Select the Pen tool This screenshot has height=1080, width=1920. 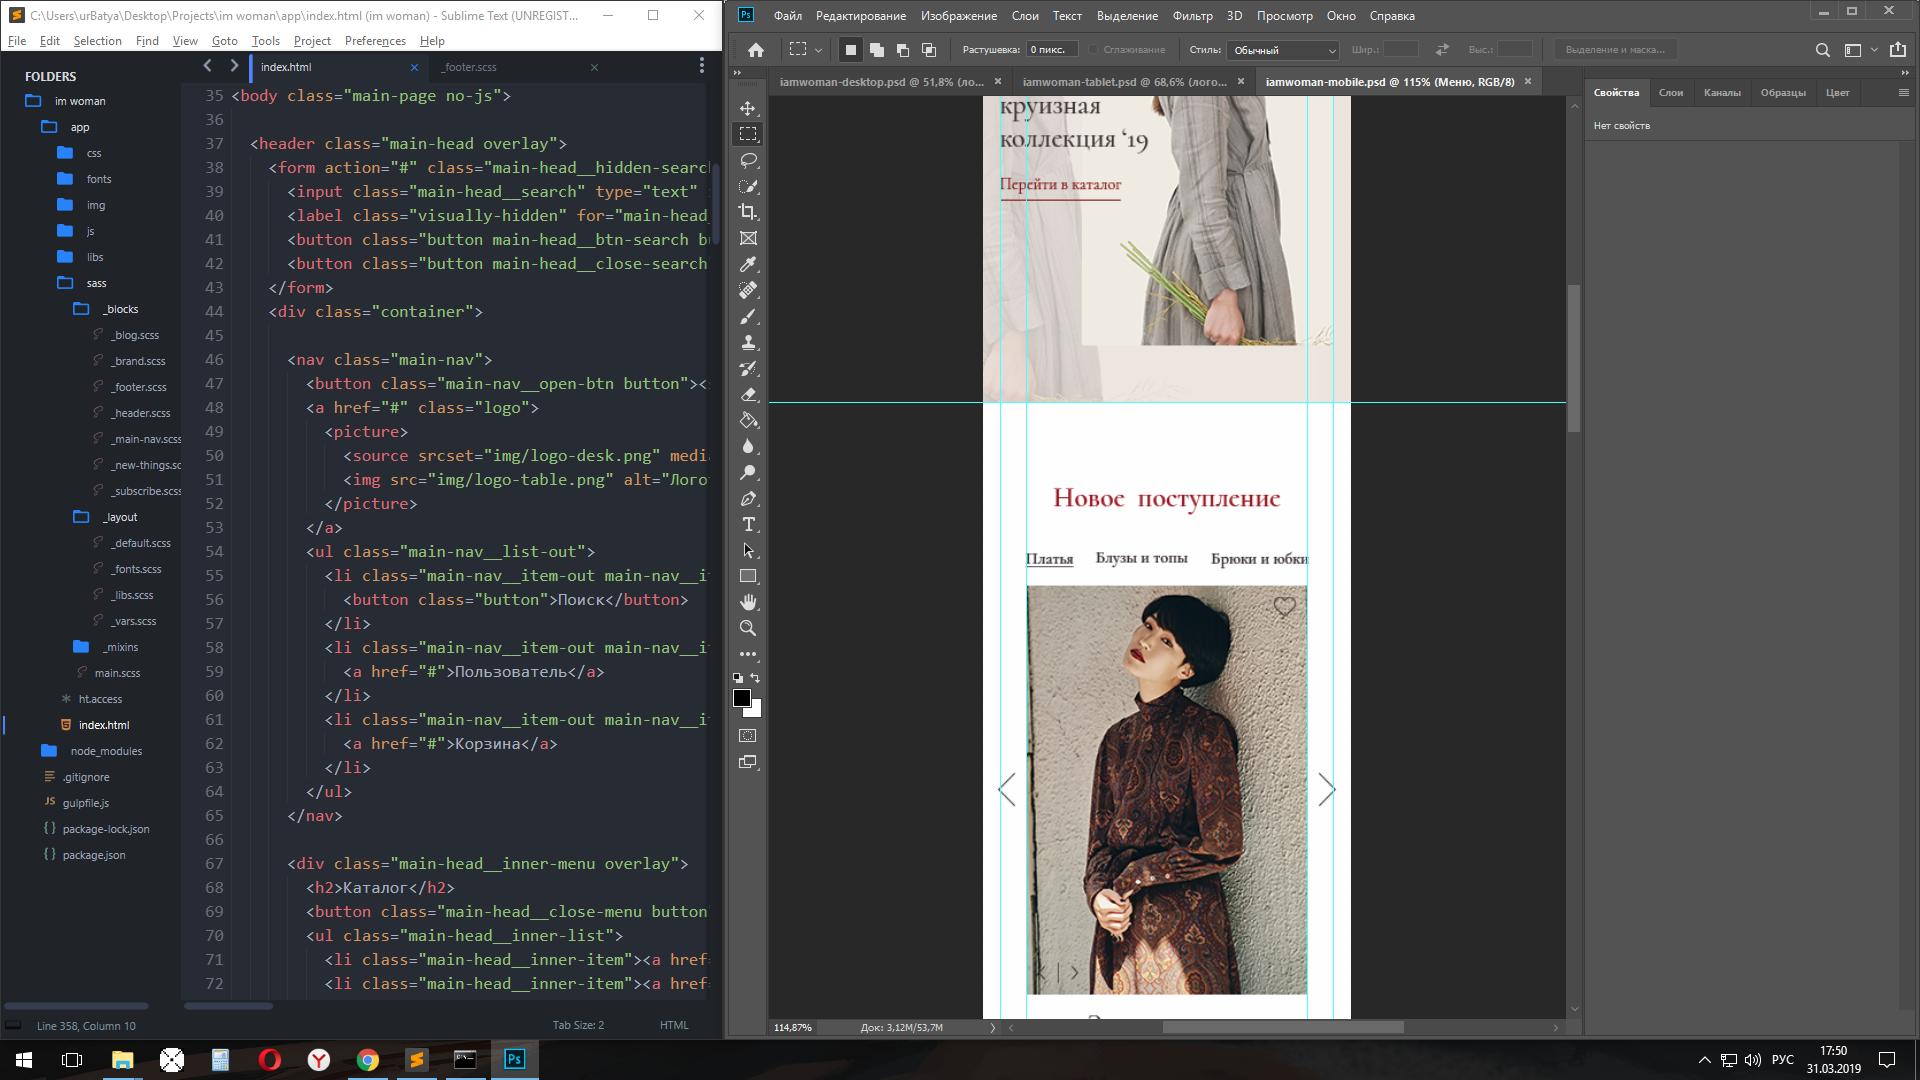(x=748, y=498)
